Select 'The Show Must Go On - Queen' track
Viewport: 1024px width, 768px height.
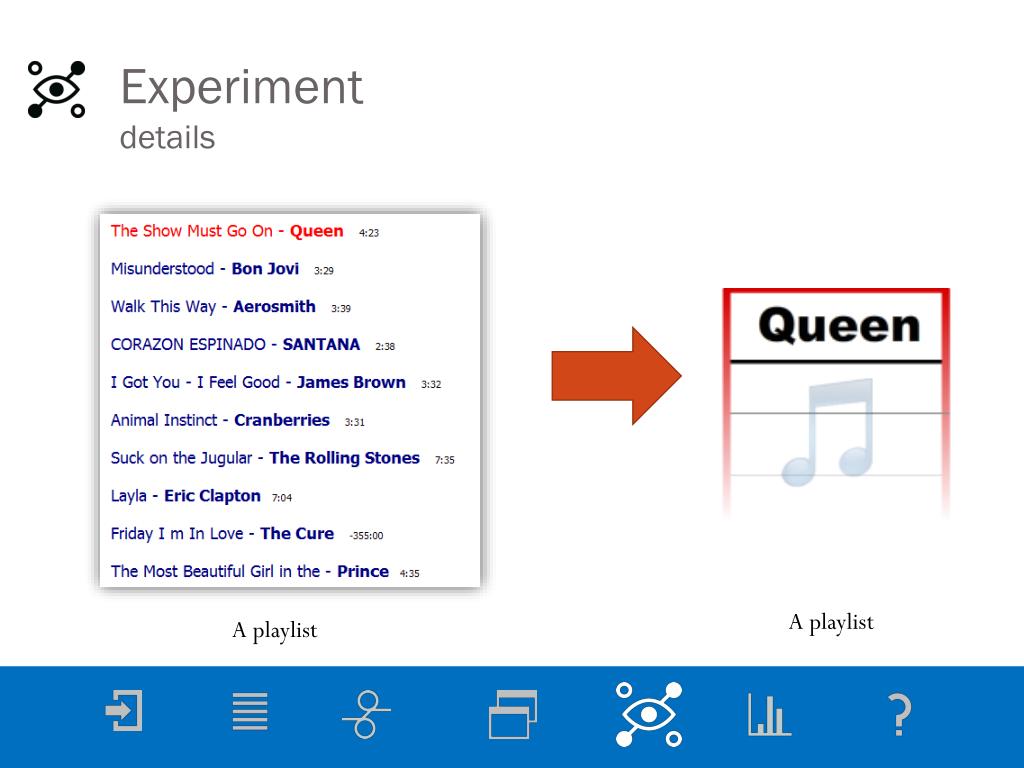[x=227, y=231]
